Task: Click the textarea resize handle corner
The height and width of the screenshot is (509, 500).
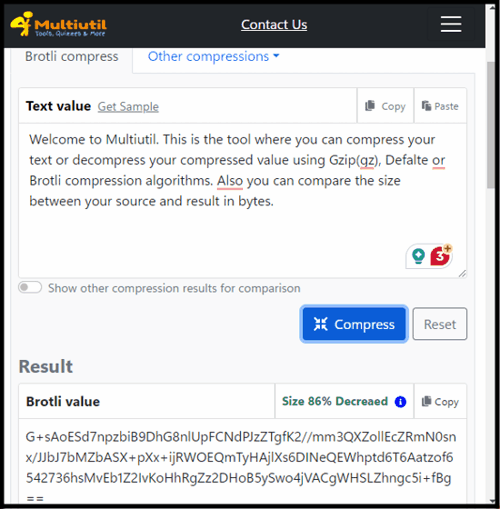Action: click(x=462, y=274)
